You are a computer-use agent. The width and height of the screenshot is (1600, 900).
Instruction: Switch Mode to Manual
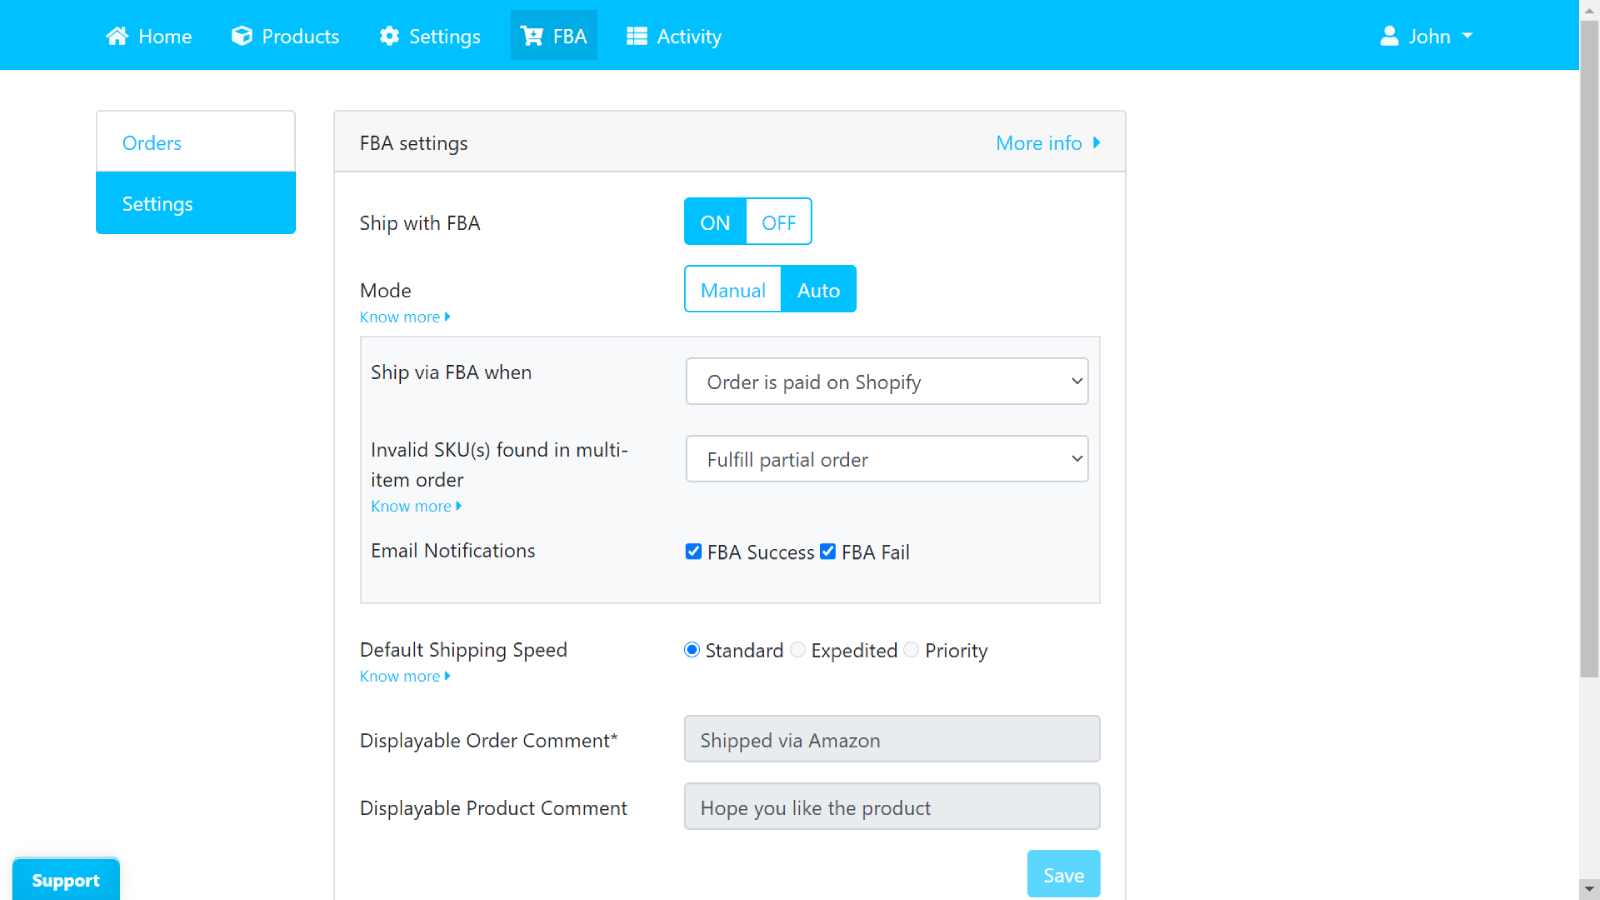(x=733, y=289)
